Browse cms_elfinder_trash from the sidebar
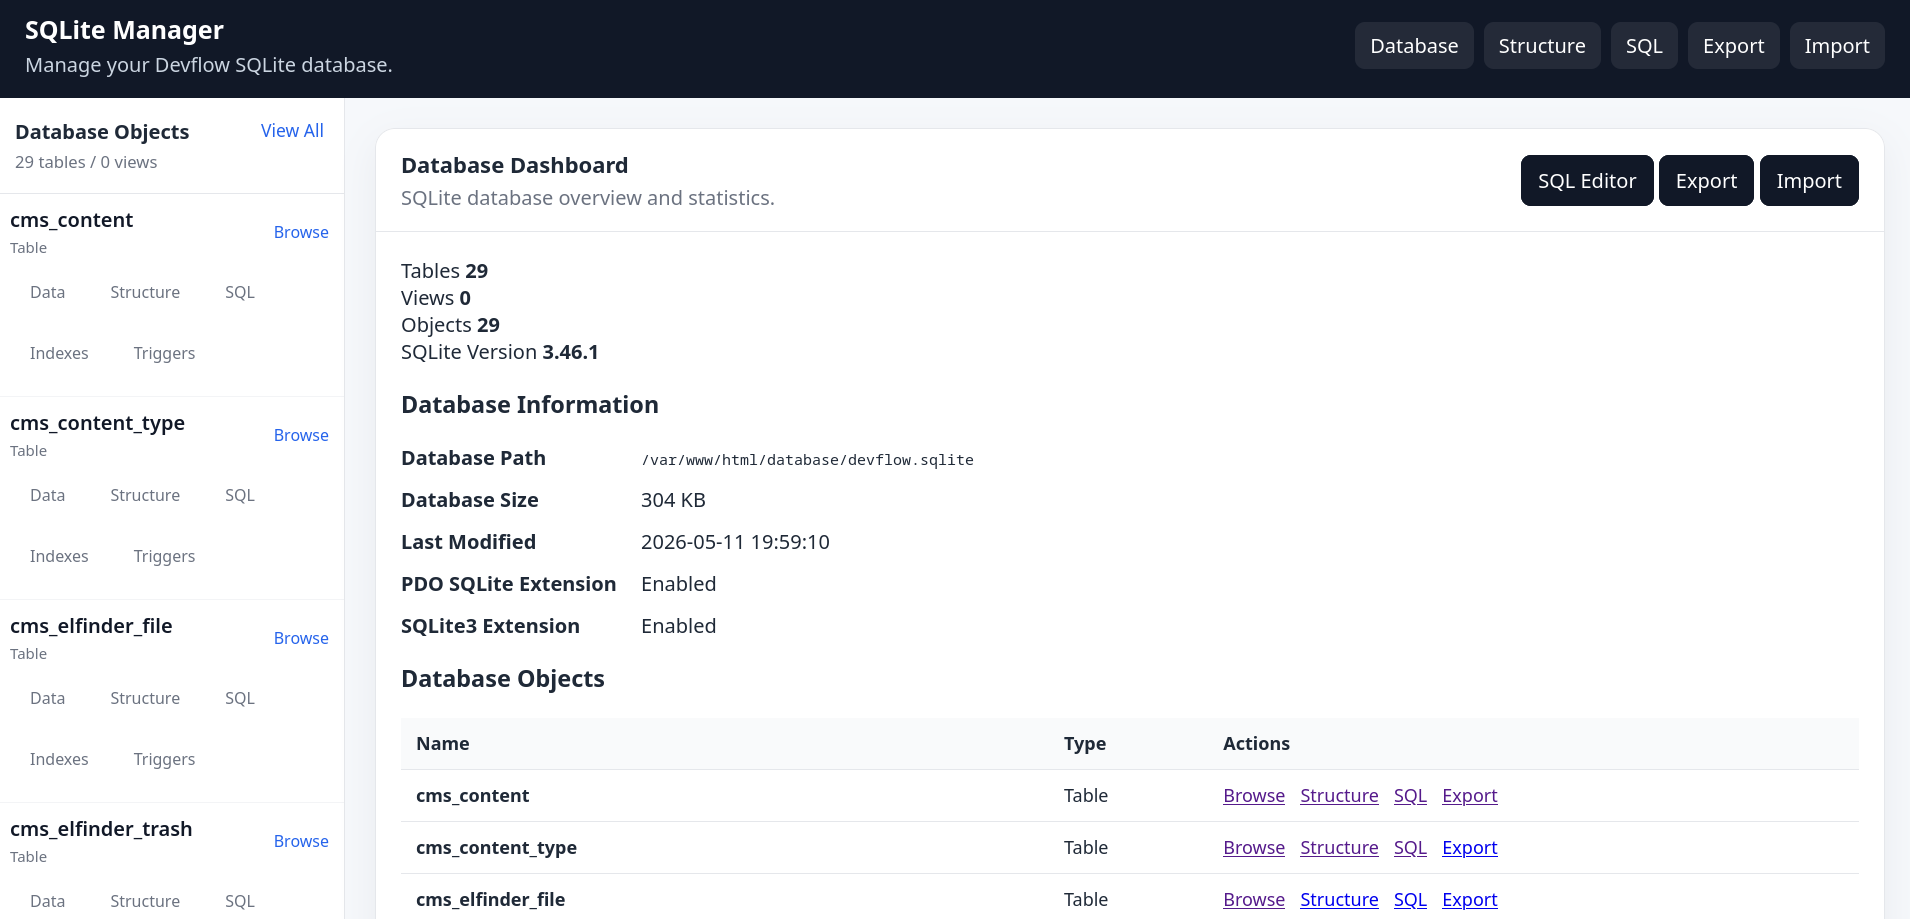 301,841
